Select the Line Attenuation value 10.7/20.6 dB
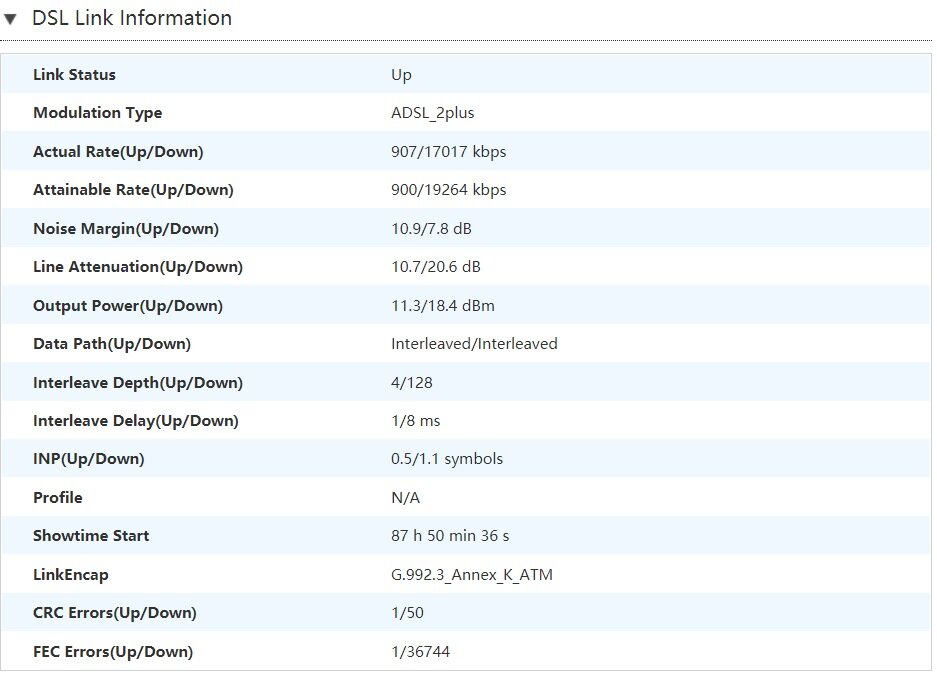This screenshot has width=937, height=674. pos(434,267)
